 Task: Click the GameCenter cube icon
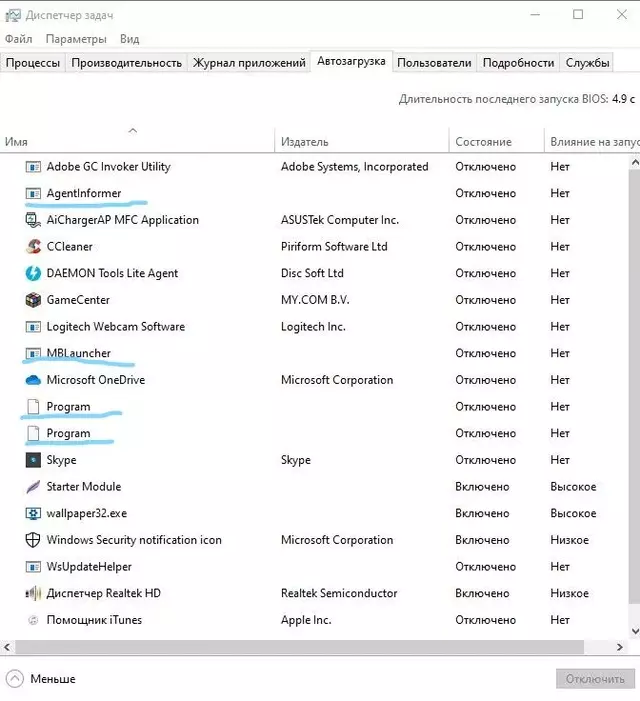33,300
